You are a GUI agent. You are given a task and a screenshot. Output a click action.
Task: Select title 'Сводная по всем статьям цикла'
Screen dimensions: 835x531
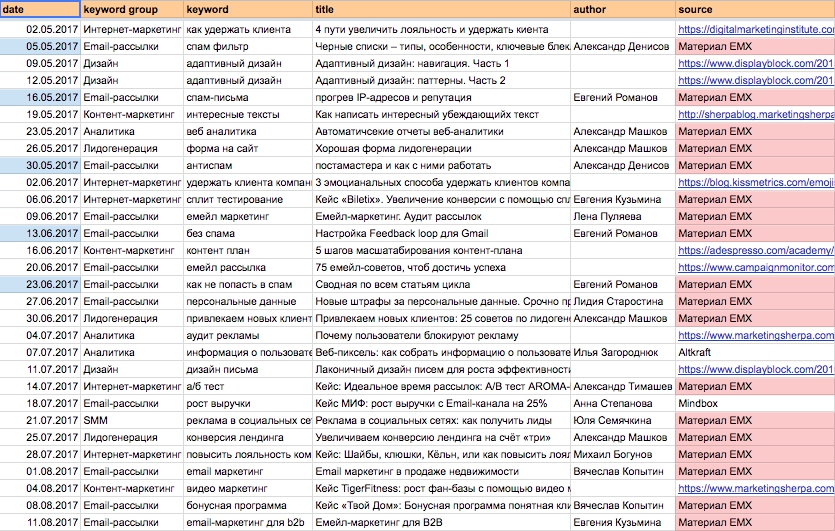(x=441, y=284)
